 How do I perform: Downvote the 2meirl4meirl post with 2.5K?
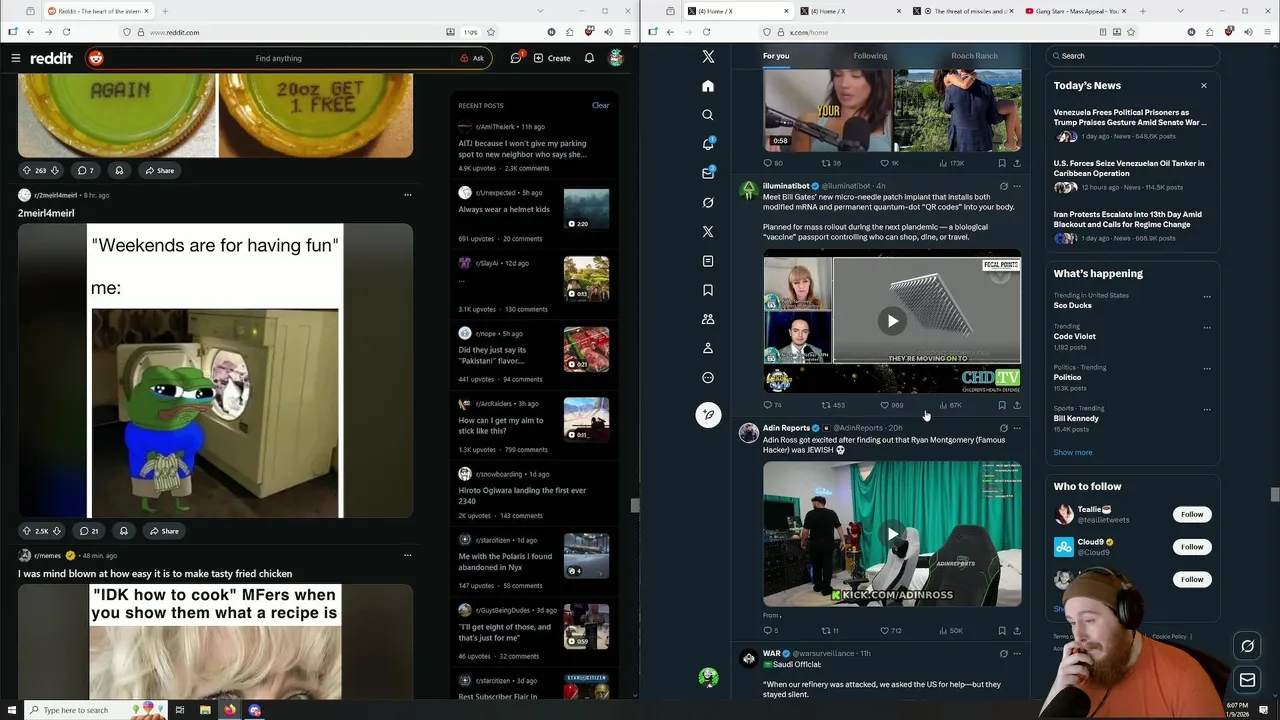[x=57, y=531]
